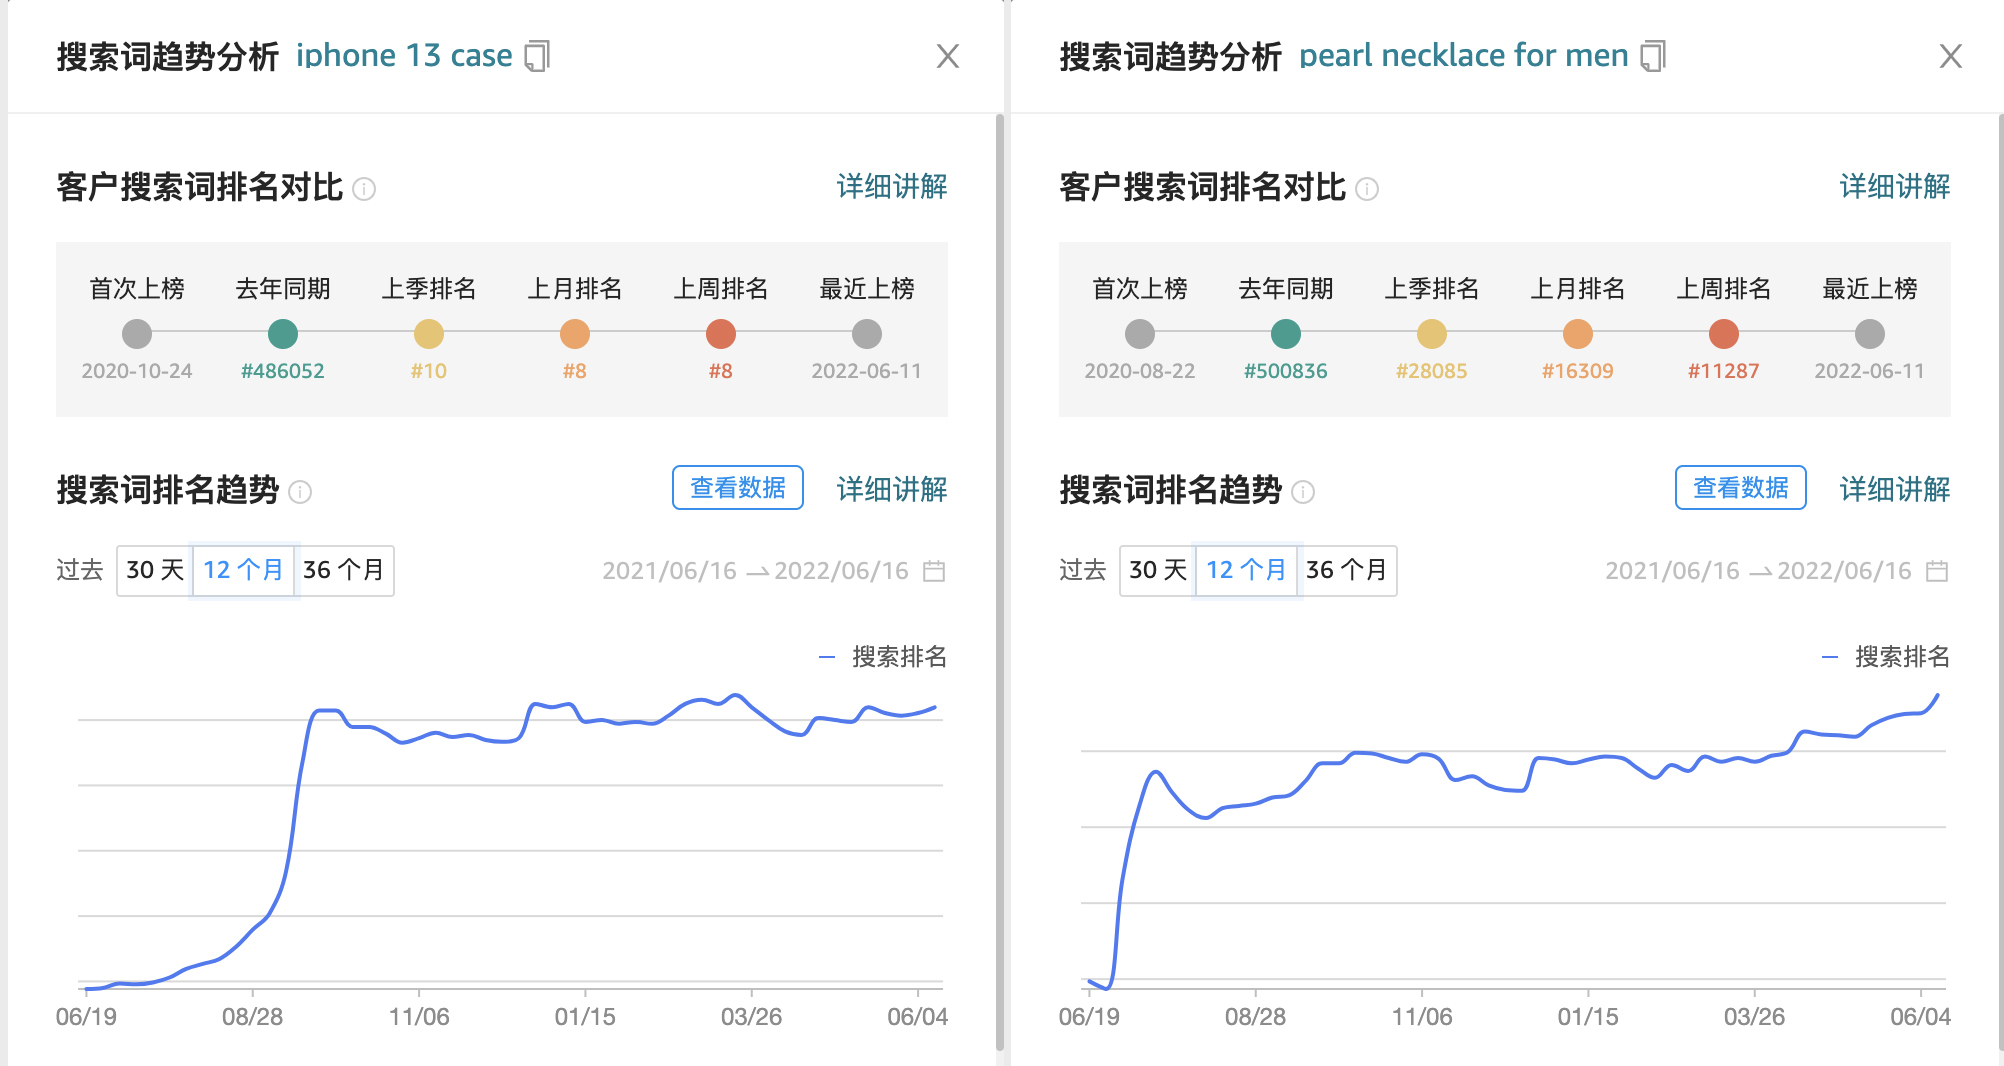Image resolution: width=2004 pixels, height=1066 pixels.
Task: Select 12 个月 in pearl necklace panel
Action: point(1246,570)
